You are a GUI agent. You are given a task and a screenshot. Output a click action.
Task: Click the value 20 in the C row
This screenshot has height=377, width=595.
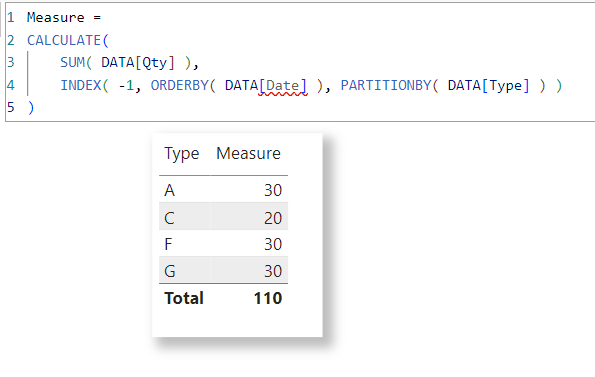tap(273, 218)
